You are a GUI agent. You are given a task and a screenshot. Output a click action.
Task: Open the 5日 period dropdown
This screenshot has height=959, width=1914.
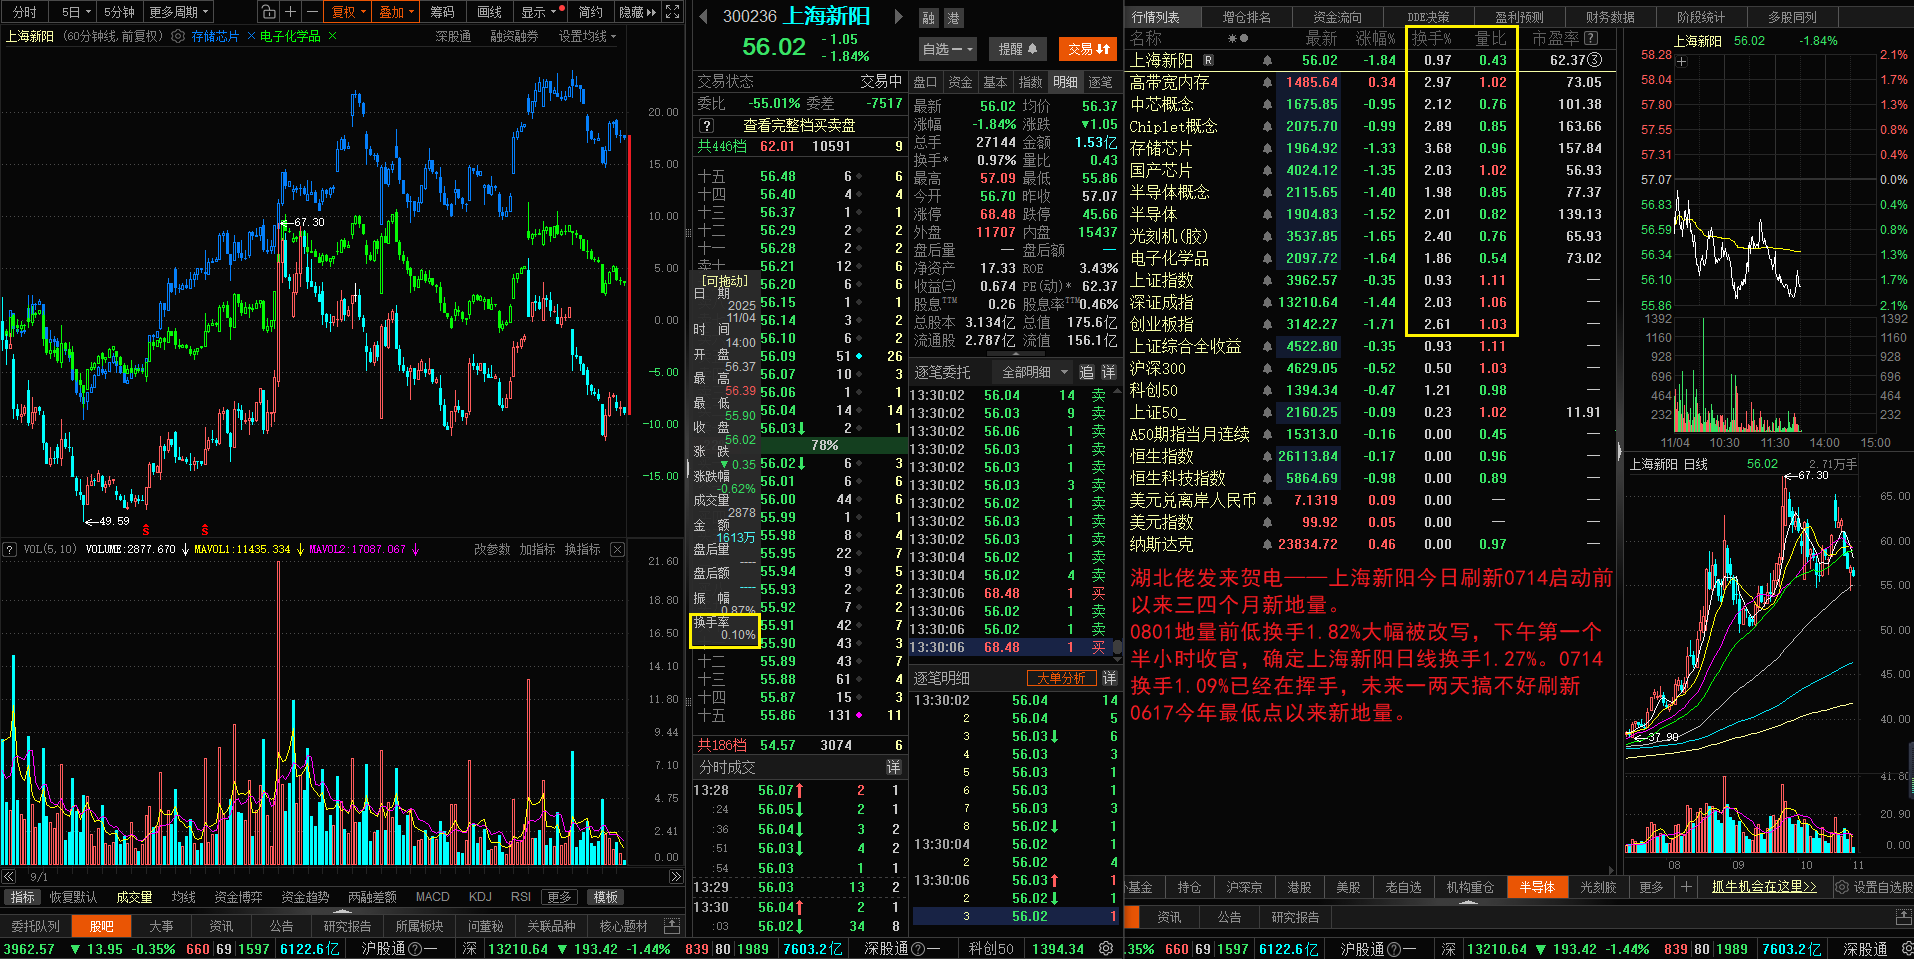76,12
